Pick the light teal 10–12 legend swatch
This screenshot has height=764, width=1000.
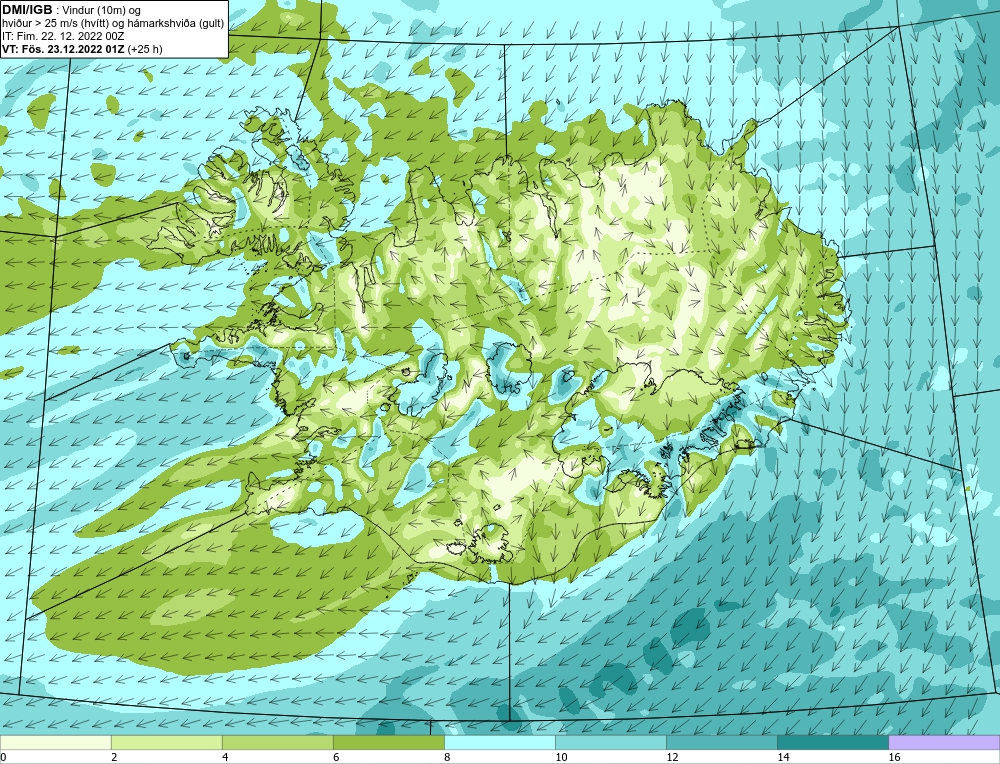[610, 742]
